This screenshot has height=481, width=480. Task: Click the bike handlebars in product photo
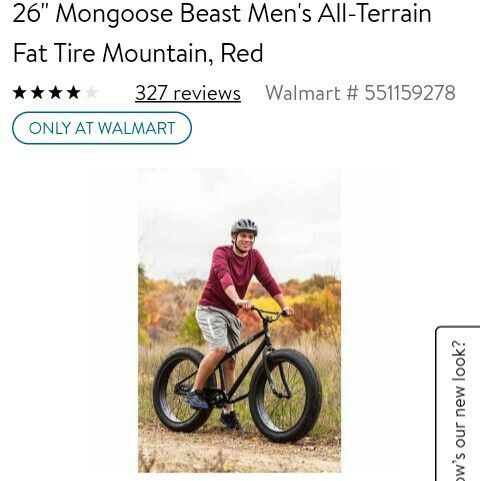click(x=268, y=312)
